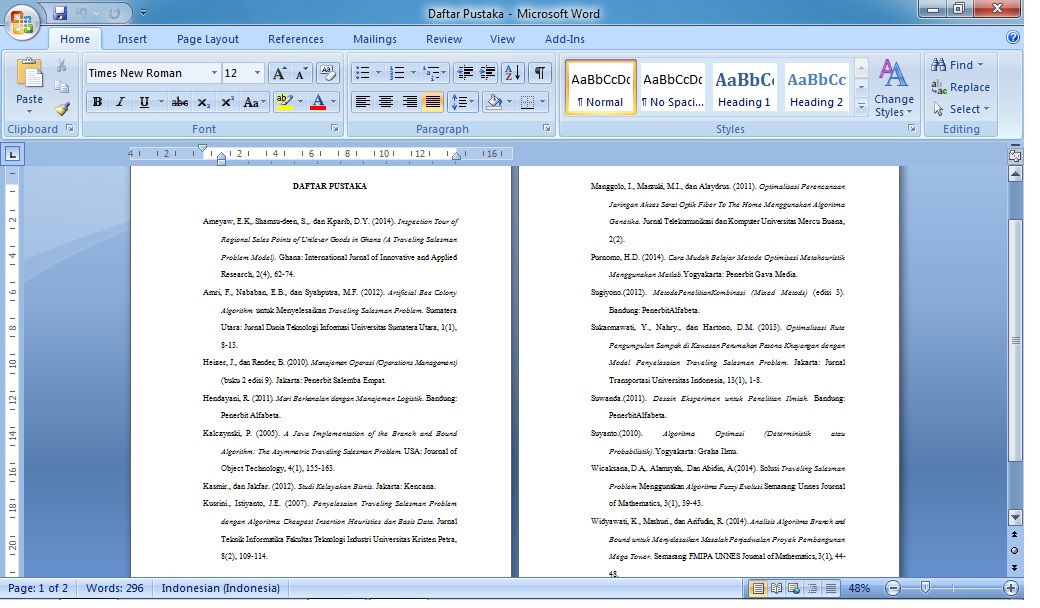Switch to the View tab
Screen dimensions: 1040x608
502,39
